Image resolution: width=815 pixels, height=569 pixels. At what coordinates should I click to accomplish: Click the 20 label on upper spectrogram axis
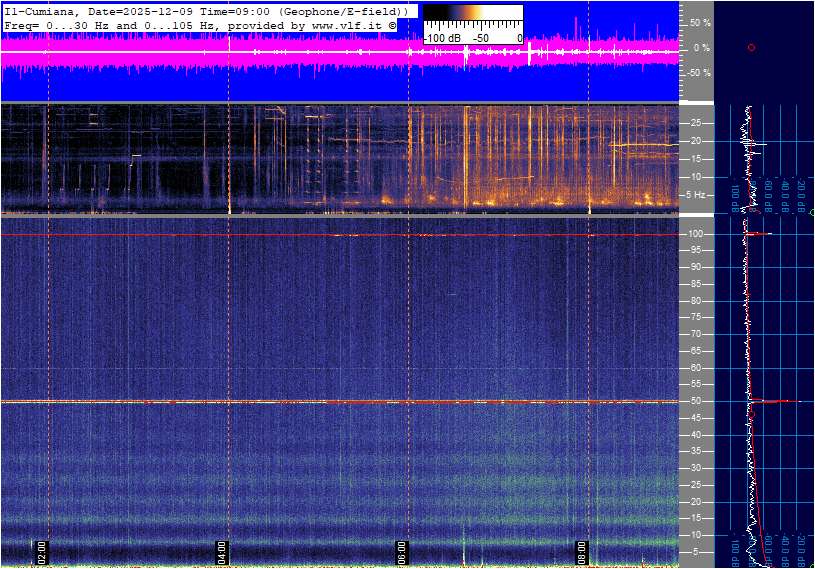[695, 141]
